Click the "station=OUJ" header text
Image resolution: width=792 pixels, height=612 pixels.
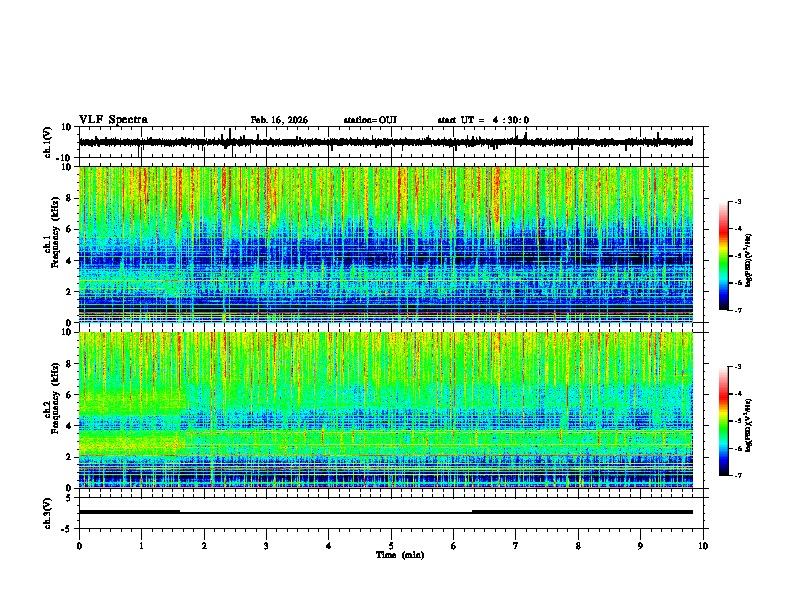pyautogui.click(x=370, y=120)
